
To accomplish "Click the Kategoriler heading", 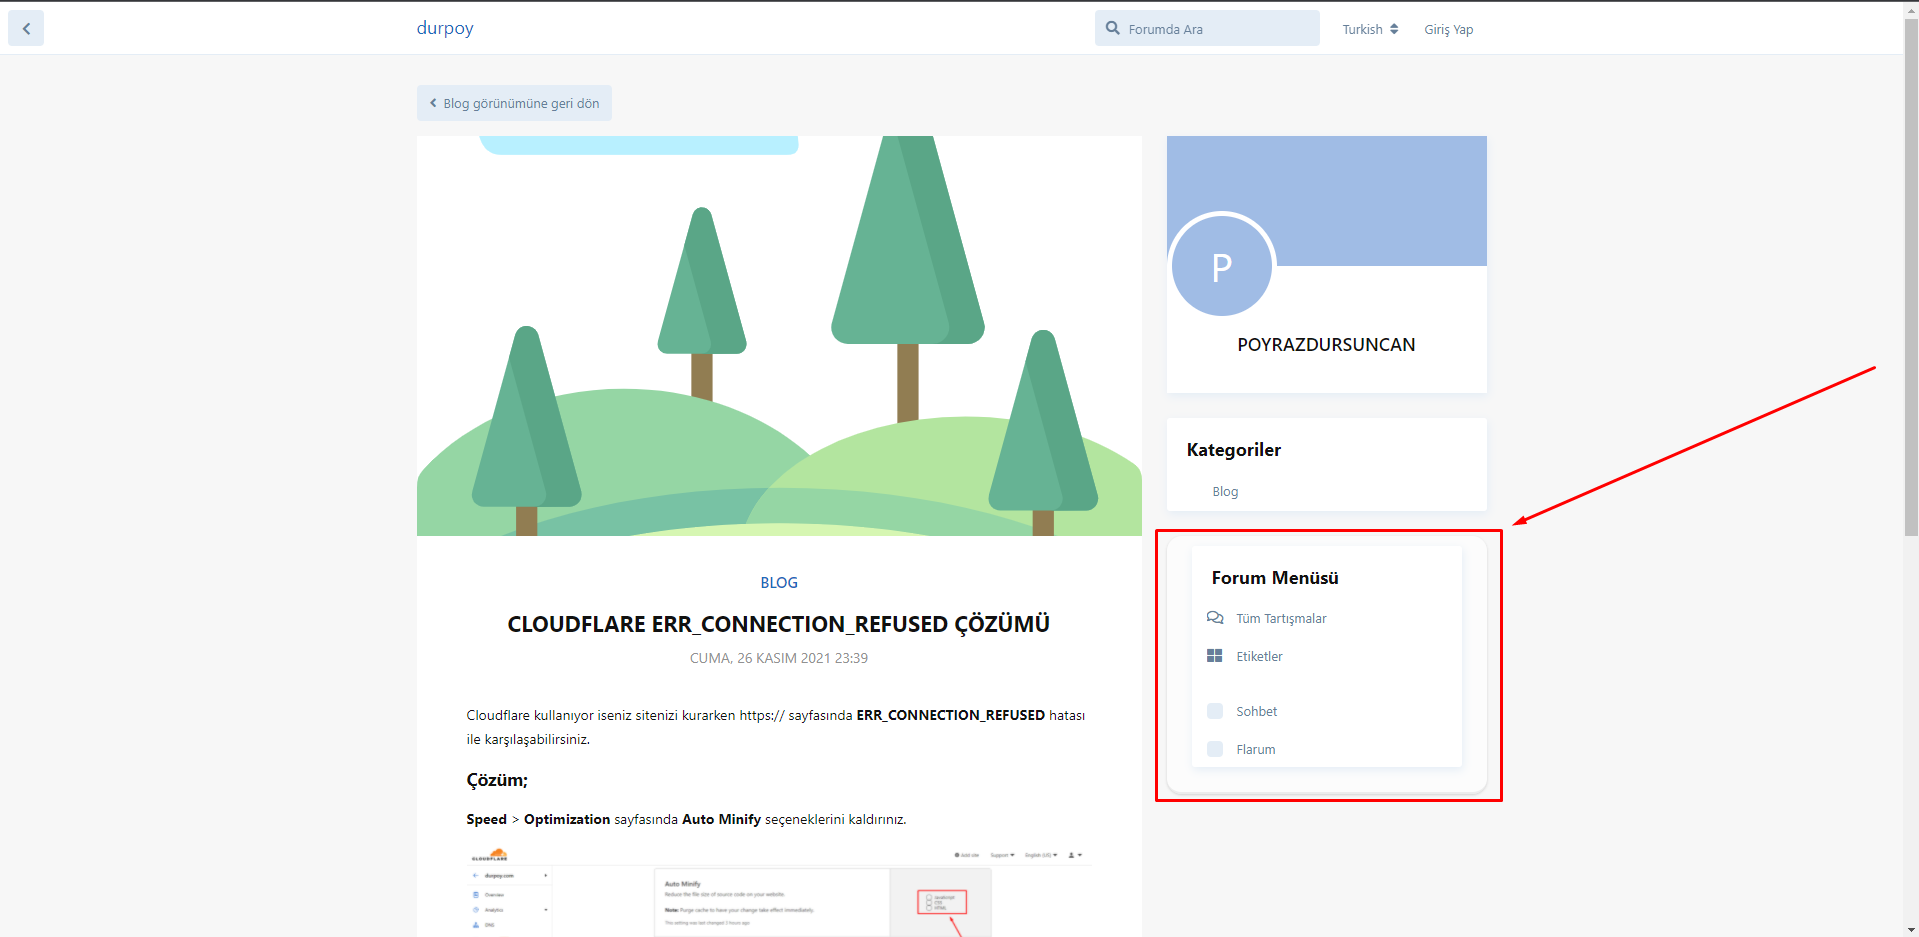I will coord(1233,450).
